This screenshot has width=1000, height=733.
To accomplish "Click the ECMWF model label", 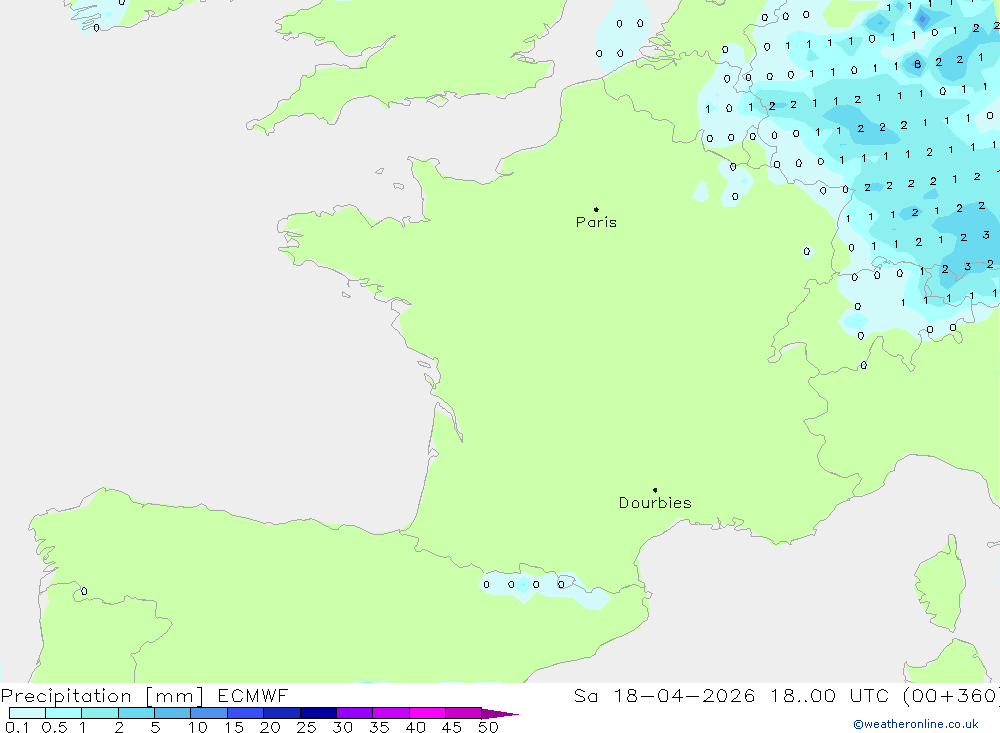I will [x=253, y=696].
